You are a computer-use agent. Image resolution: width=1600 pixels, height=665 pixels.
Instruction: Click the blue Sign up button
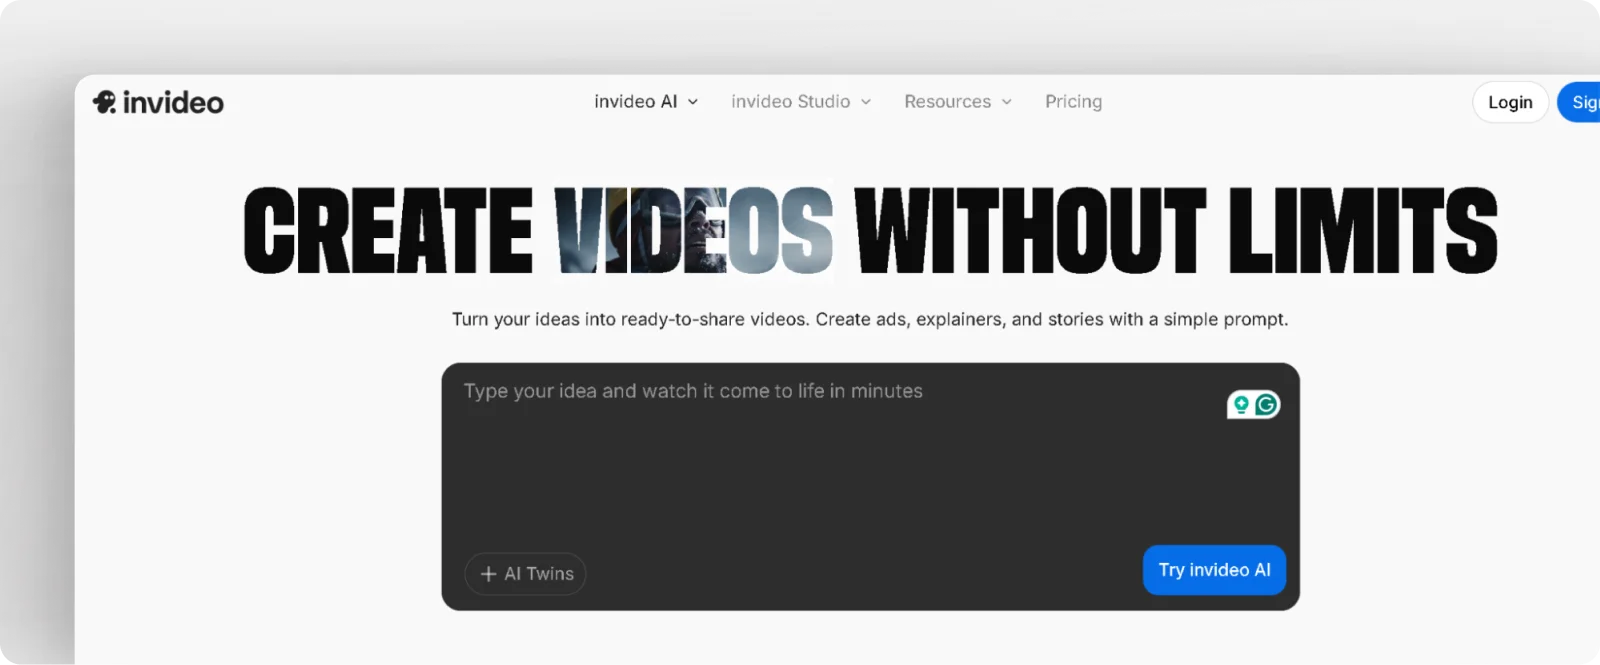point(1582,102)
